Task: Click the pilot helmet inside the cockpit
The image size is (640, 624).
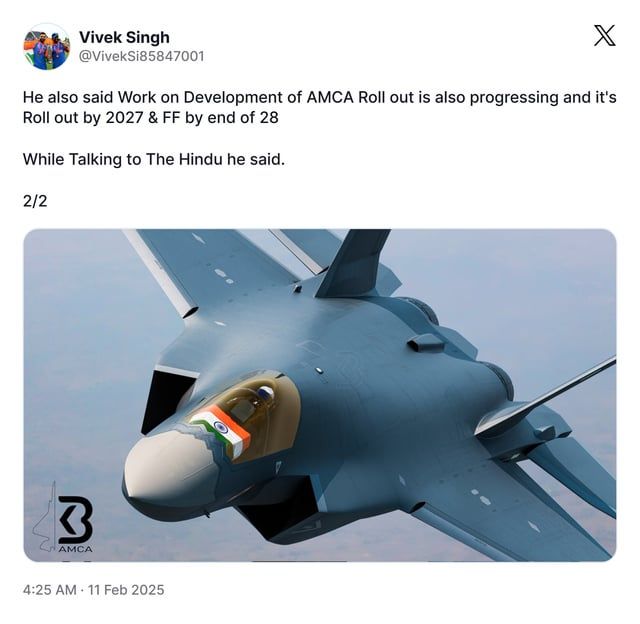Action: point(266,392)
